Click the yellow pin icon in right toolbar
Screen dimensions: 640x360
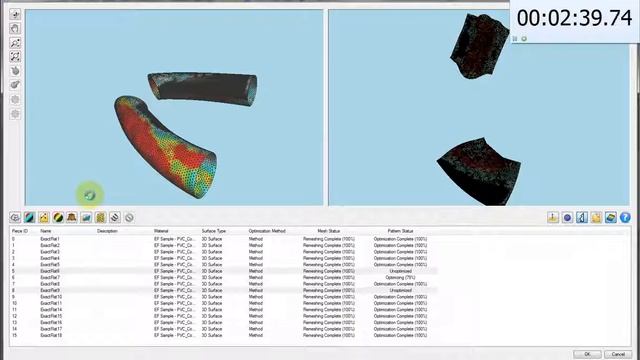click(x=553, y=218)
